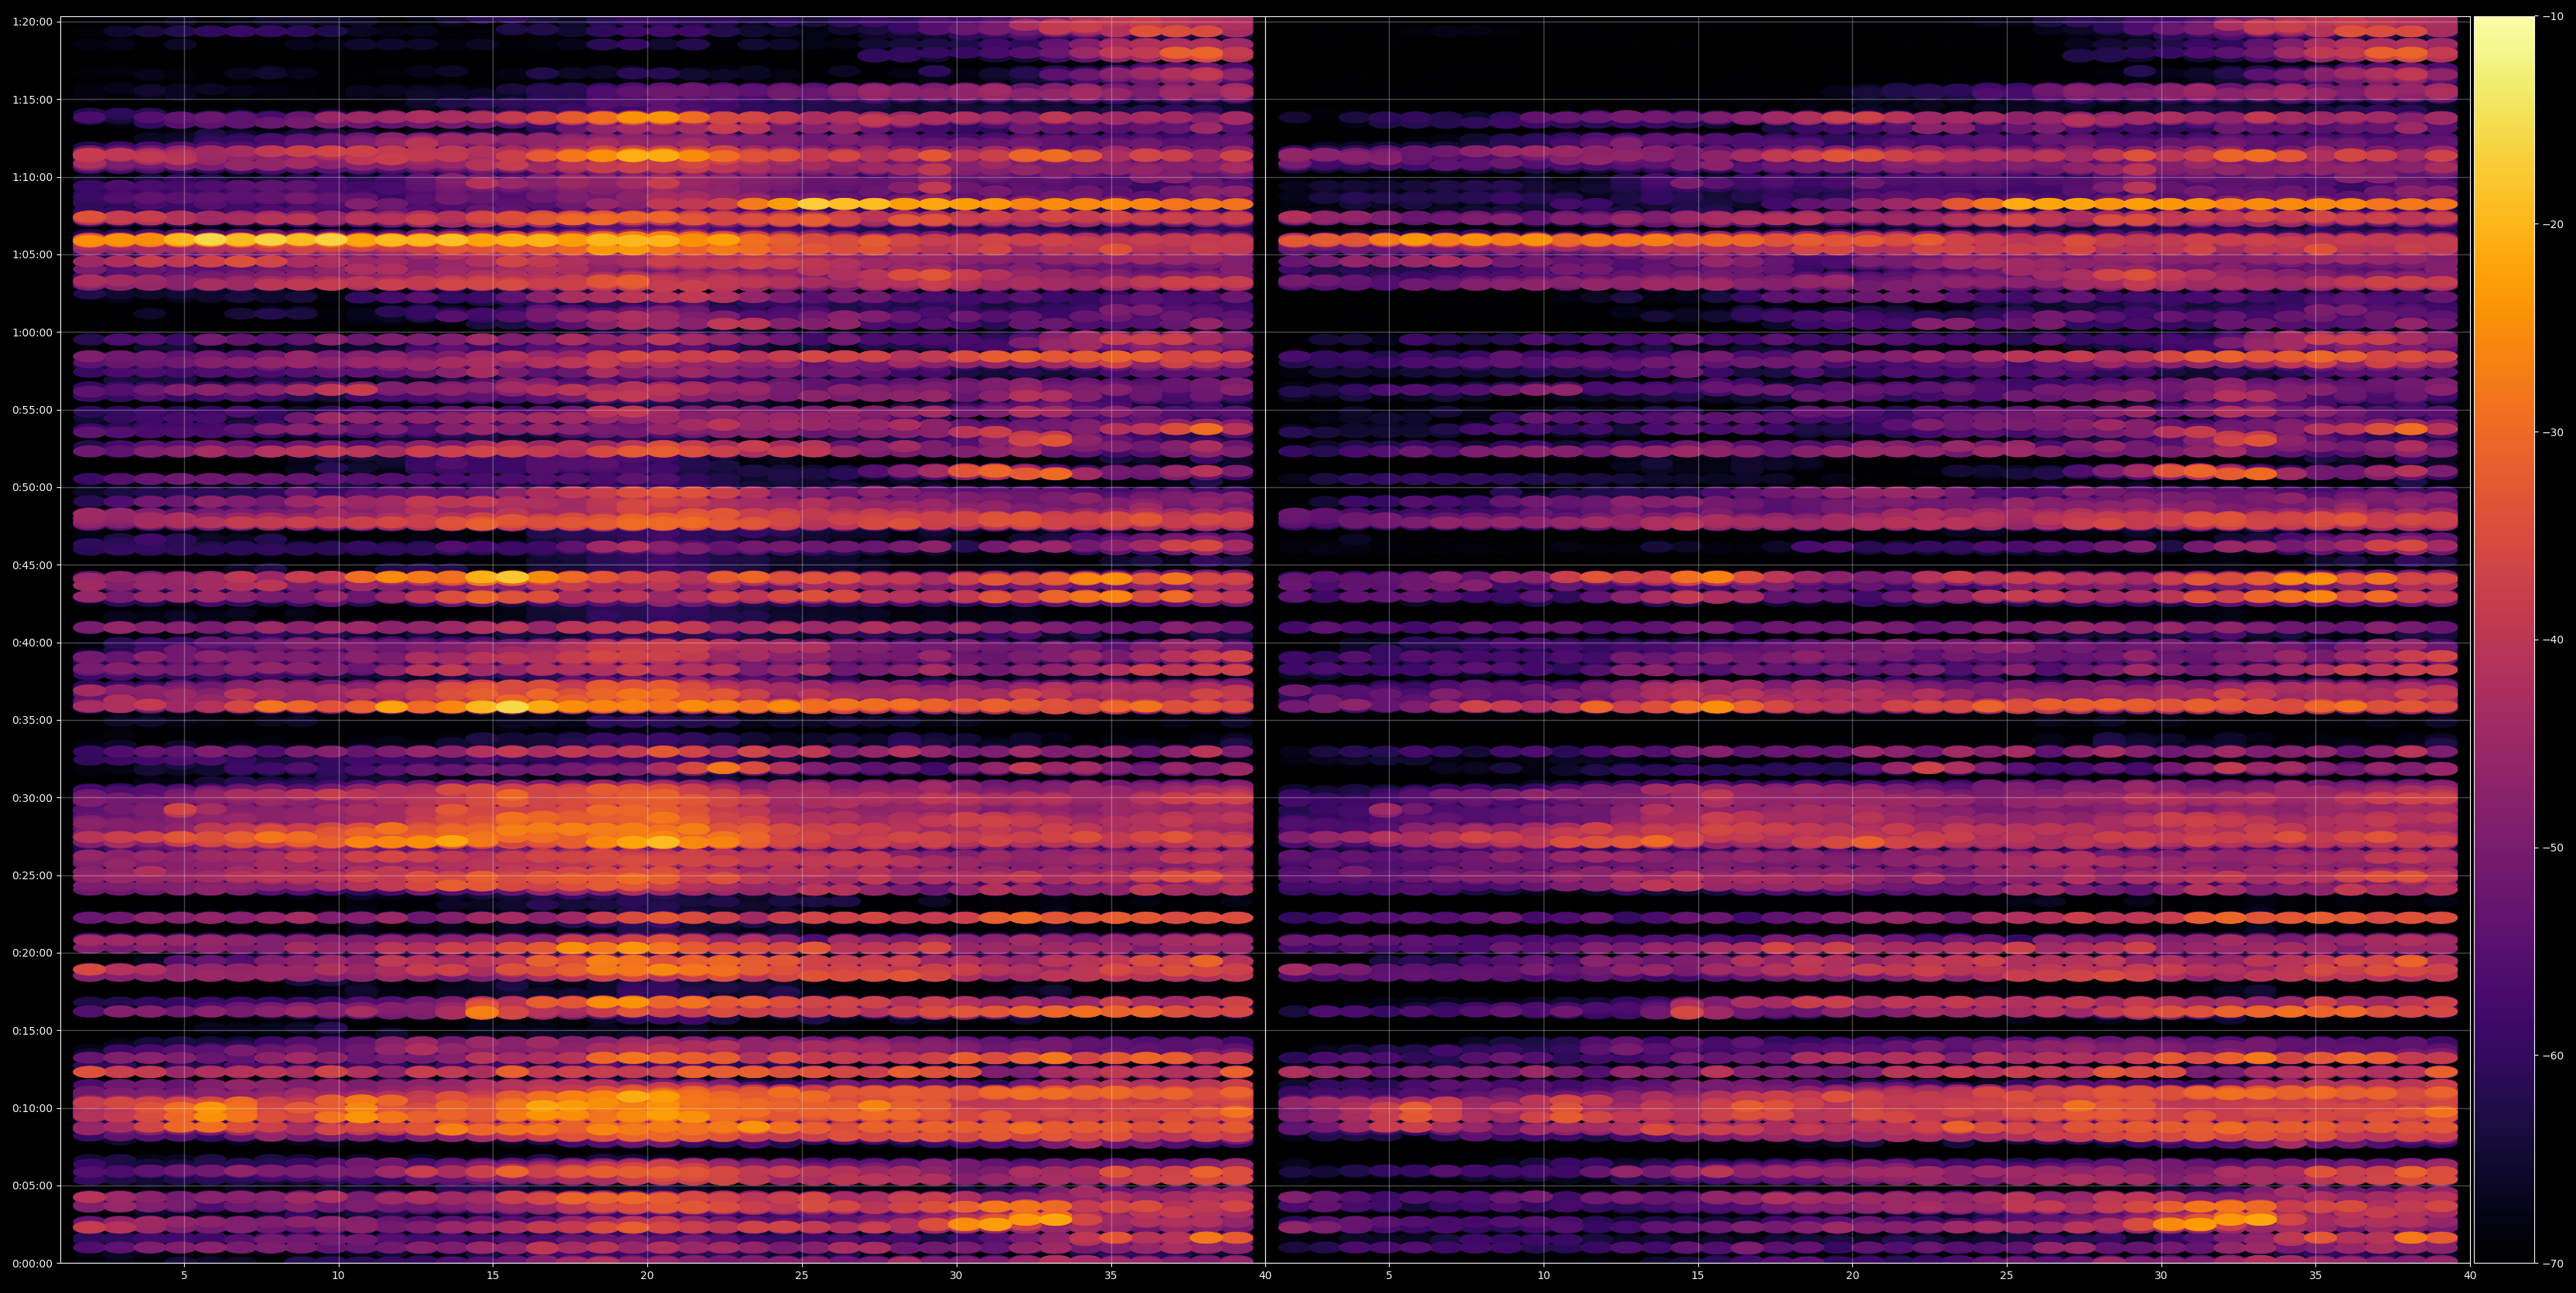Select the −50 colorbar tick label
Viewport: 2576px width, 1293px height.
2553,848
